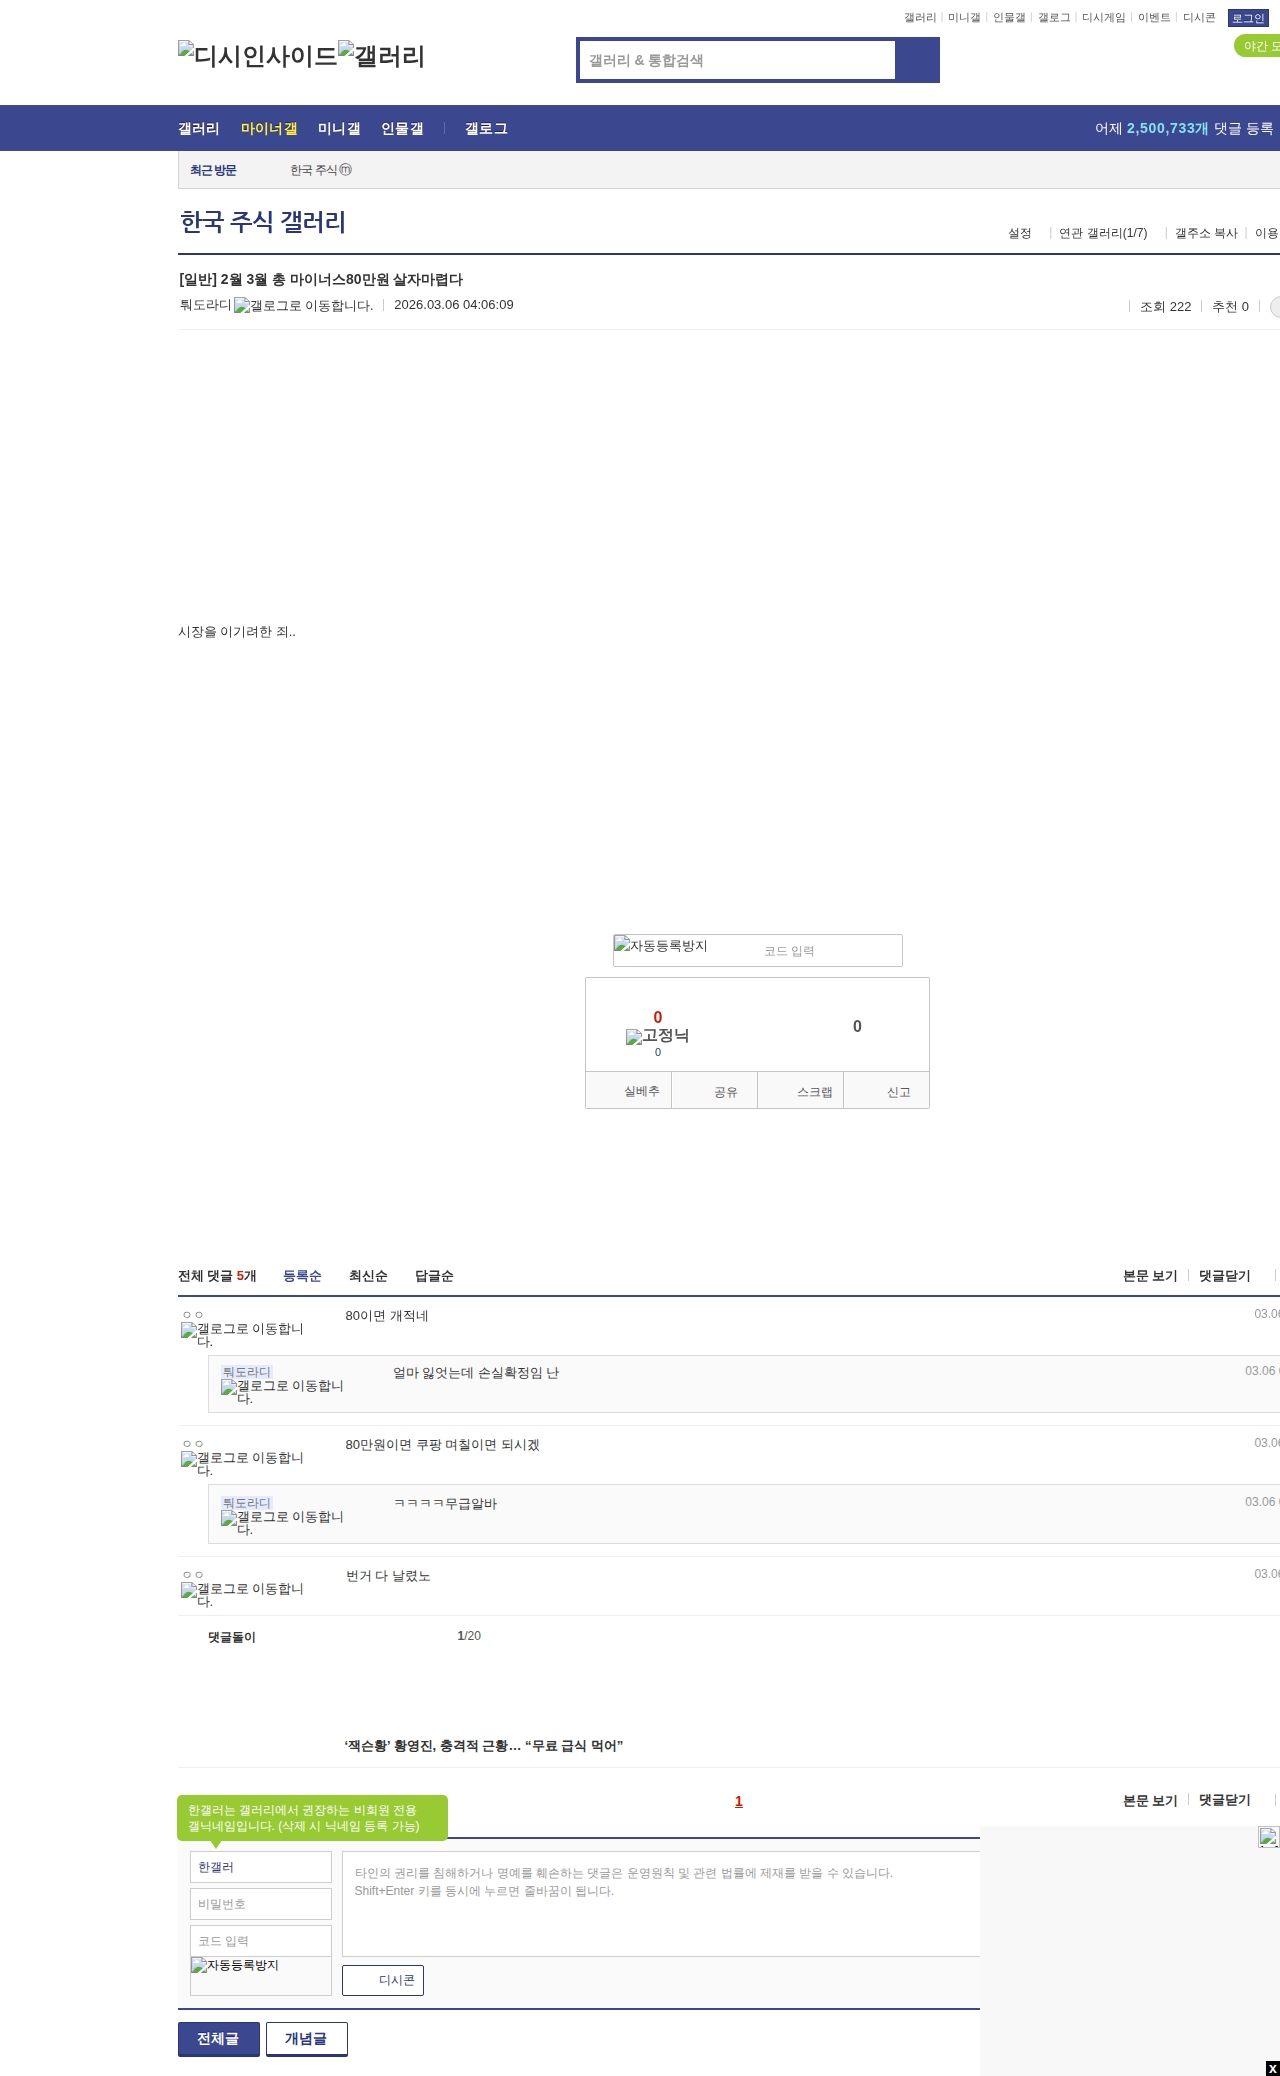Screen dimensions: 1280x2076
Task: Open the 설정 menu
Action: (x=1019, y=233)
